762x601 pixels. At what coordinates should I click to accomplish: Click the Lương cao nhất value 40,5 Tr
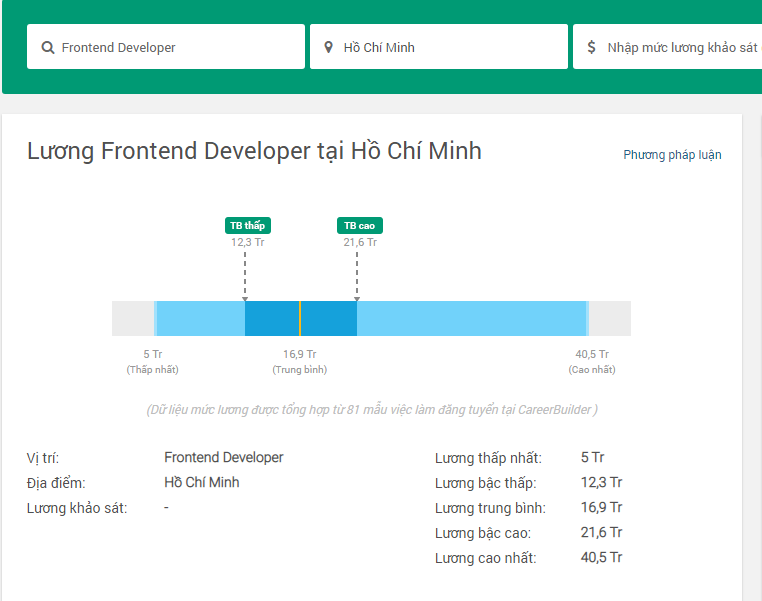tap(601, 557)
